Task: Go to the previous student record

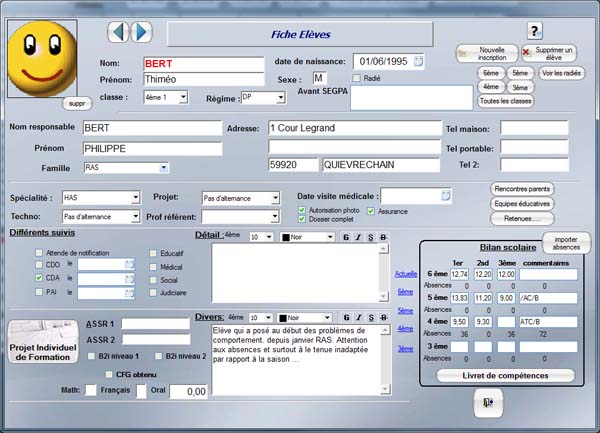Action: click(118, 32)
